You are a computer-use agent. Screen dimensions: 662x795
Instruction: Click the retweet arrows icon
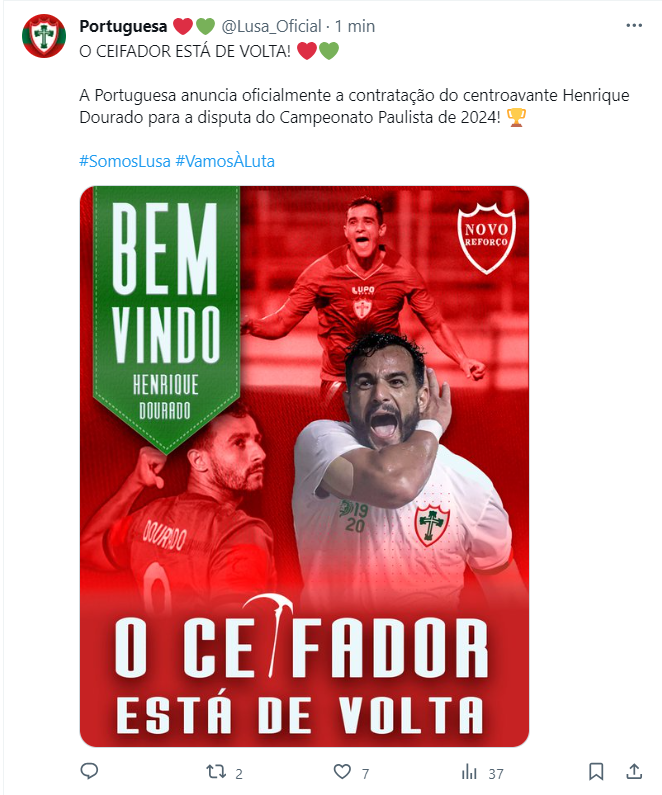[216, 772]
